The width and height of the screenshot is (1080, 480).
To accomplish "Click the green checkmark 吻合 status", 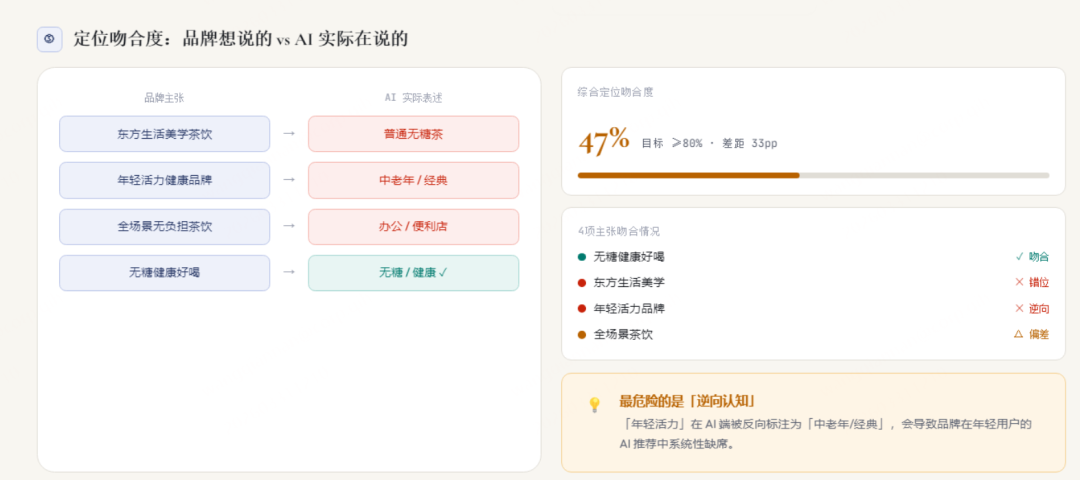I will point(1032,256).
